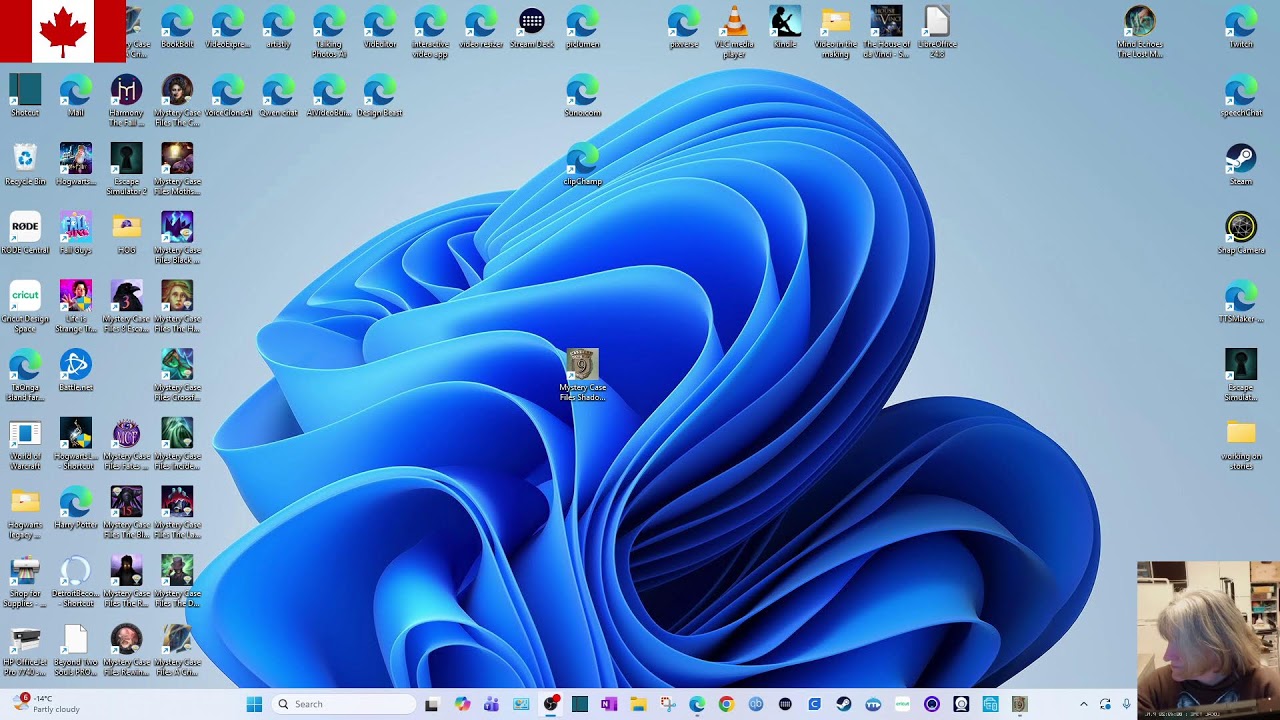Screen dimensions: 1280x720
Task: Open the Shotcut desktop shortcut
Action: [x=25, y=96]
